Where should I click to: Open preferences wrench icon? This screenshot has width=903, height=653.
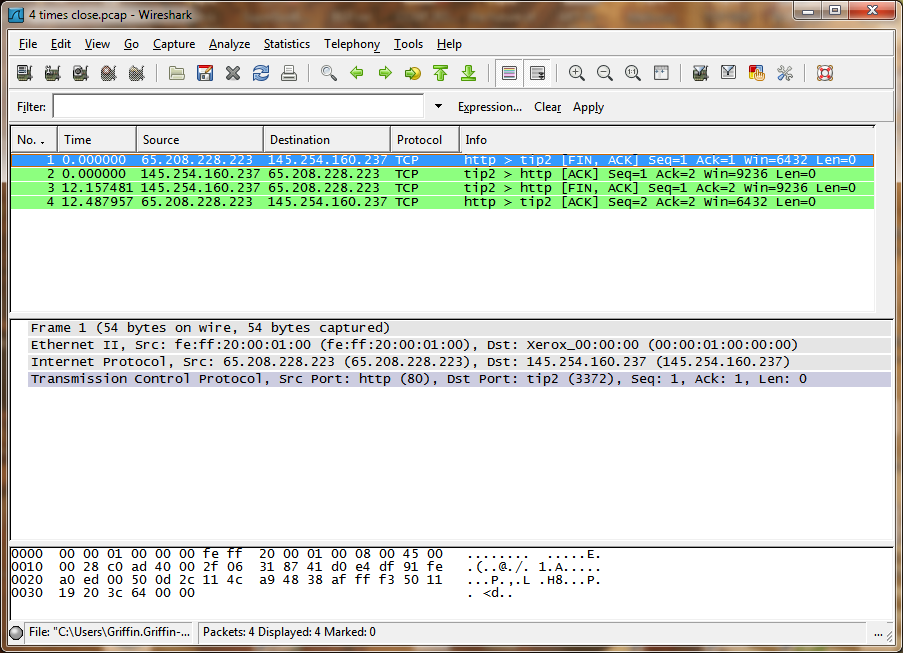tap(785, 73)
